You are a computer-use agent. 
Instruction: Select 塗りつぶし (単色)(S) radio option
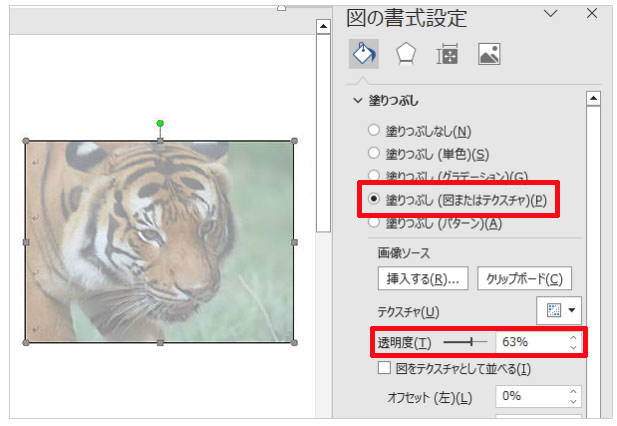point(373,153)
